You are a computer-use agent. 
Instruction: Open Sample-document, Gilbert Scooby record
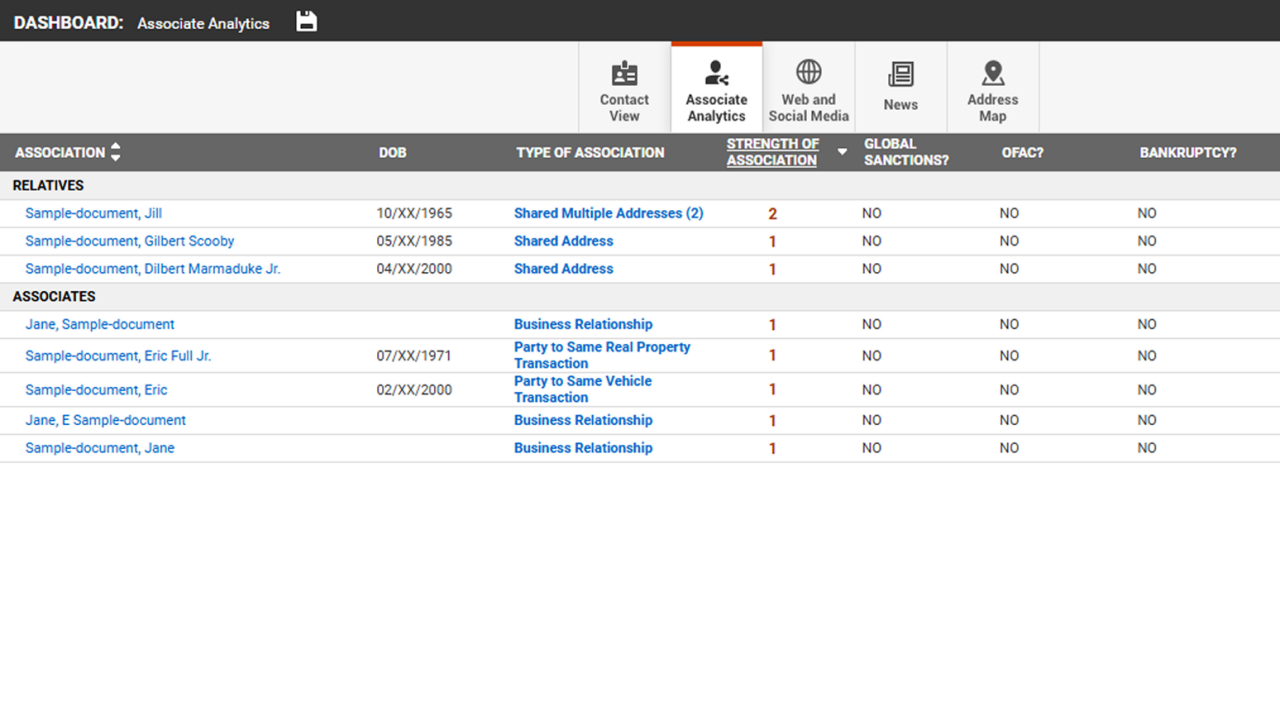(130, 241)
